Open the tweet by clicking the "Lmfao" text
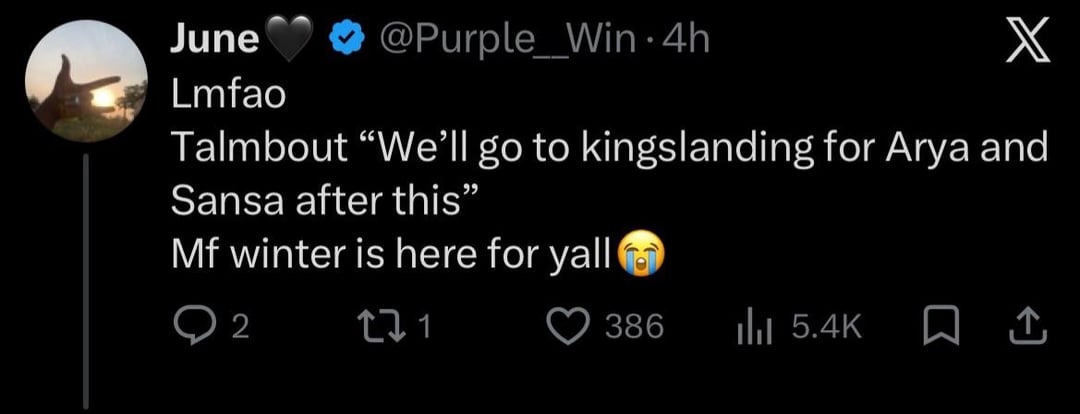 (228, 95)
